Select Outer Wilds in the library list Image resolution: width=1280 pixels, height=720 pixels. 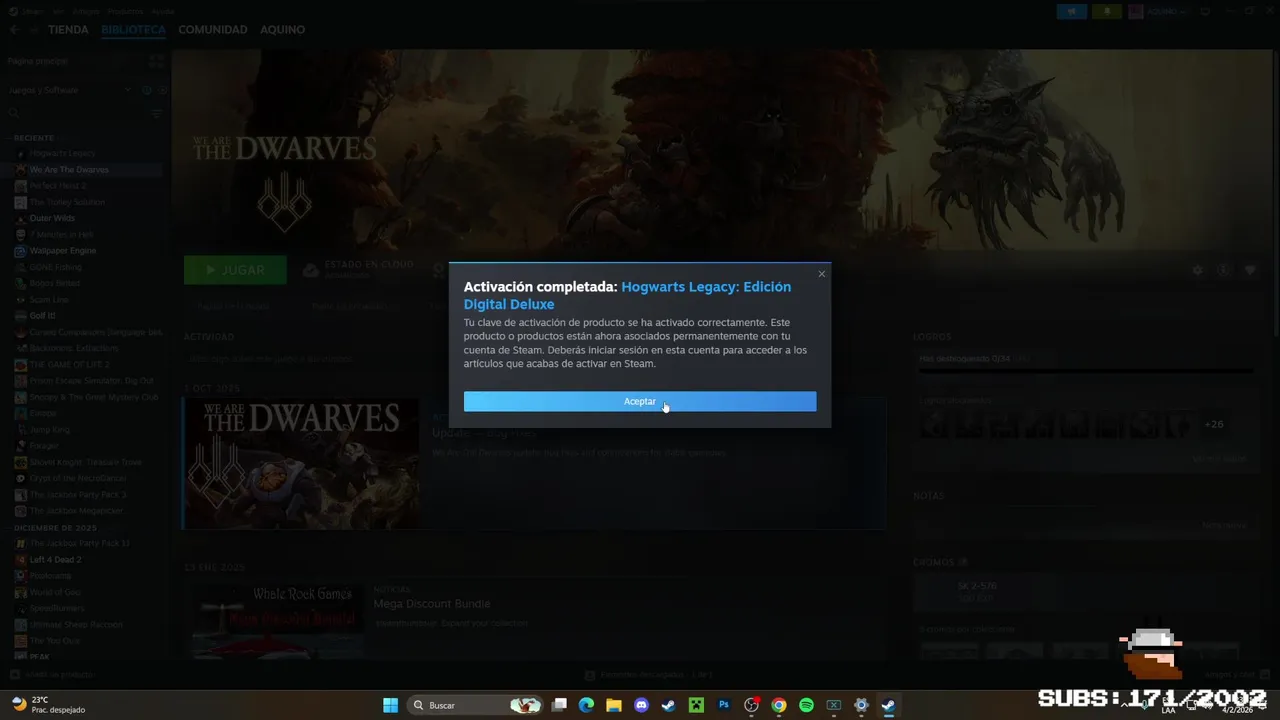click(52, 218)
